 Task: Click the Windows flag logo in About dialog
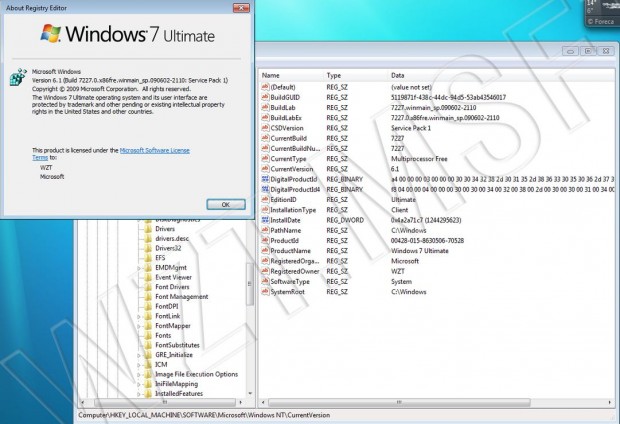pyautogui.click(x=51, y=33)
